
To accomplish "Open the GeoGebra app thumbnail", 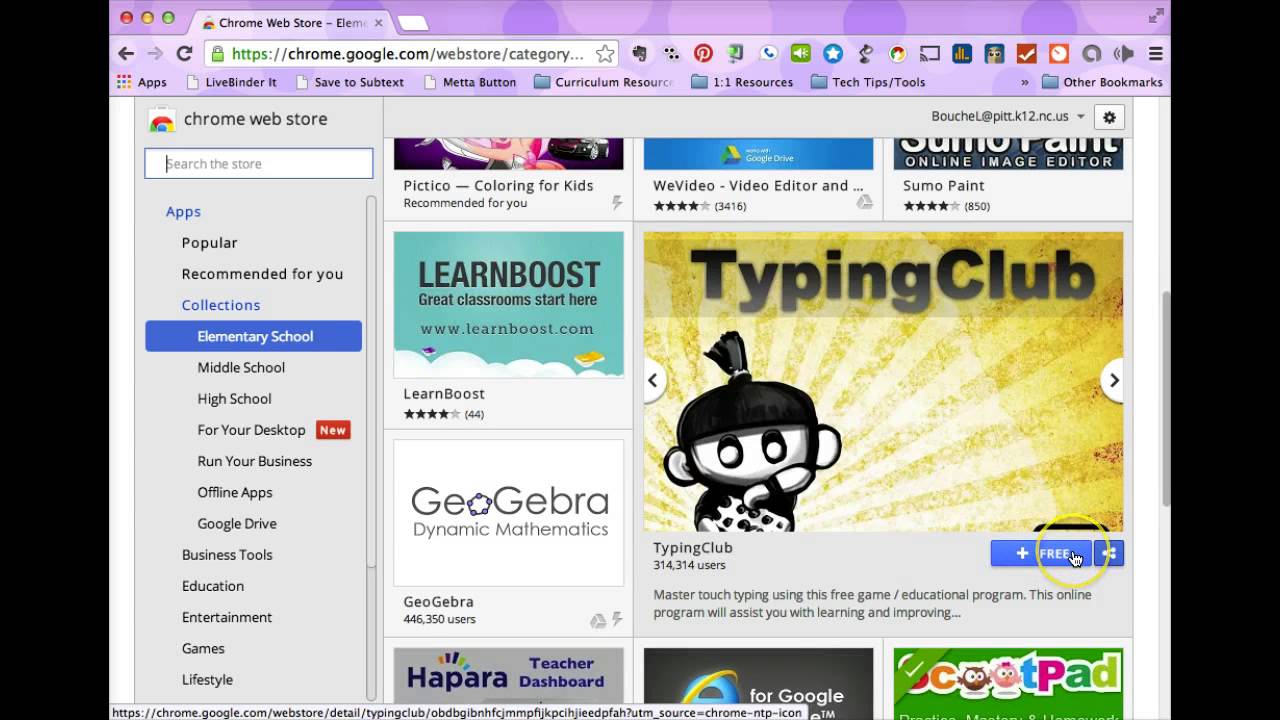I will (508, 513).
